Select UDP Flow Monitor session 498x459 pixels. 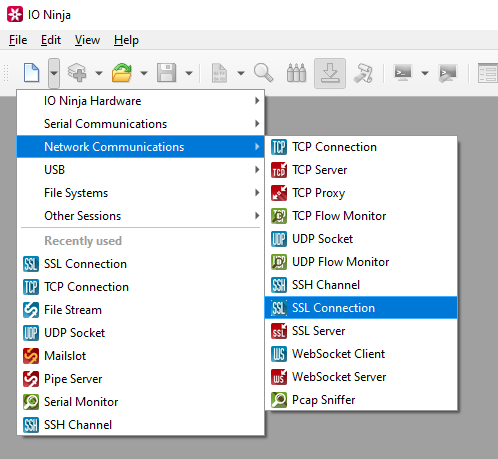coord(361,262)
